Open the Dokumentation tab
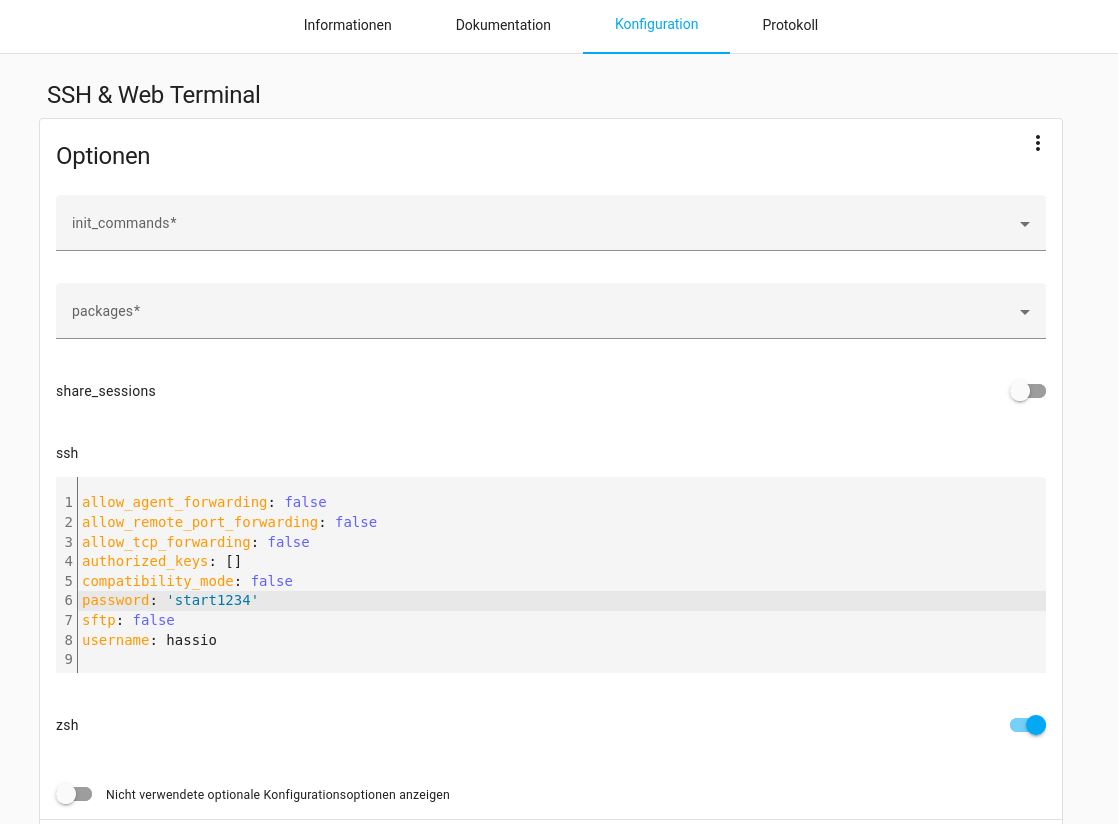1118x824 pixels. 503,25
